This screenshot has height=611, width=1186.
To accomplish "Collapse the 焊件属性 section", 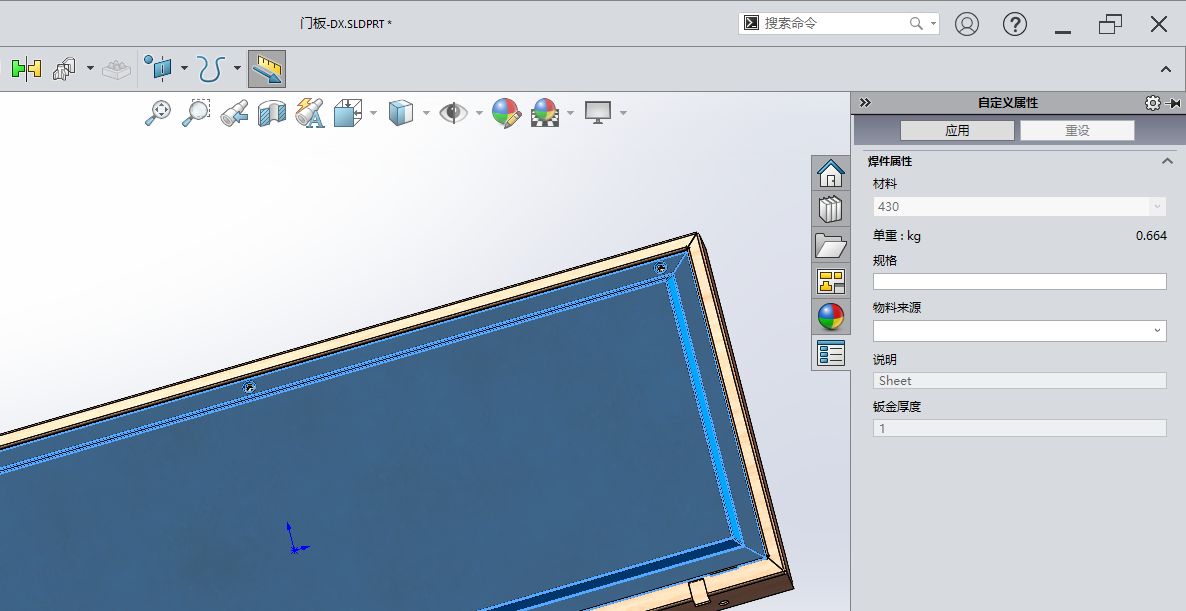I will 1167,161.
